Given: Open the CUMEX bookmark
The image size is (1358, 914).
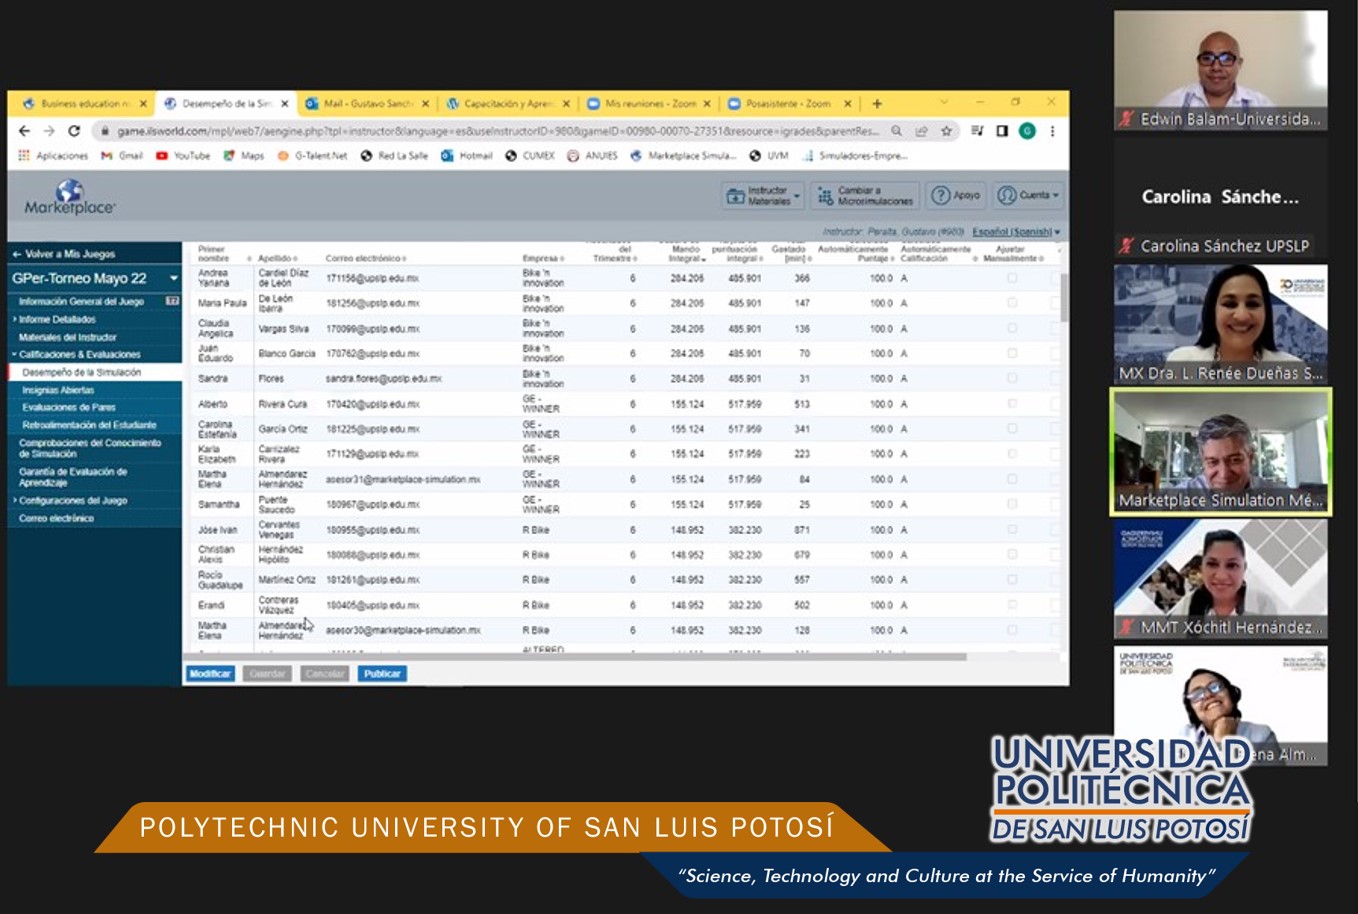Looking at the screenshot, I should [530, 156].
